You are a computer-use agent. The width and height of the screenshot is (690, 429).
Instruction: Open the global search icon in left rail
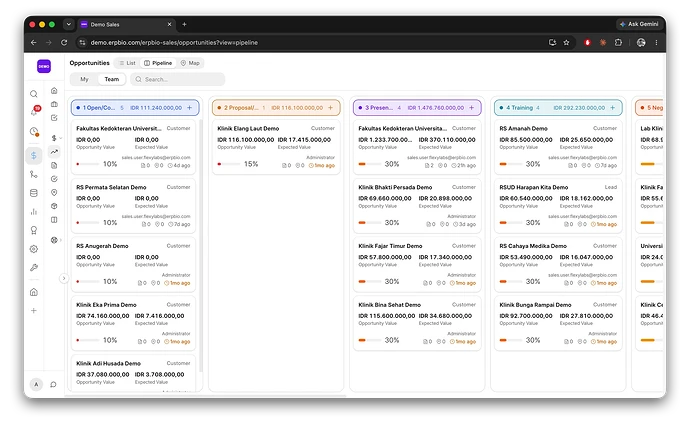click(33, 94)
